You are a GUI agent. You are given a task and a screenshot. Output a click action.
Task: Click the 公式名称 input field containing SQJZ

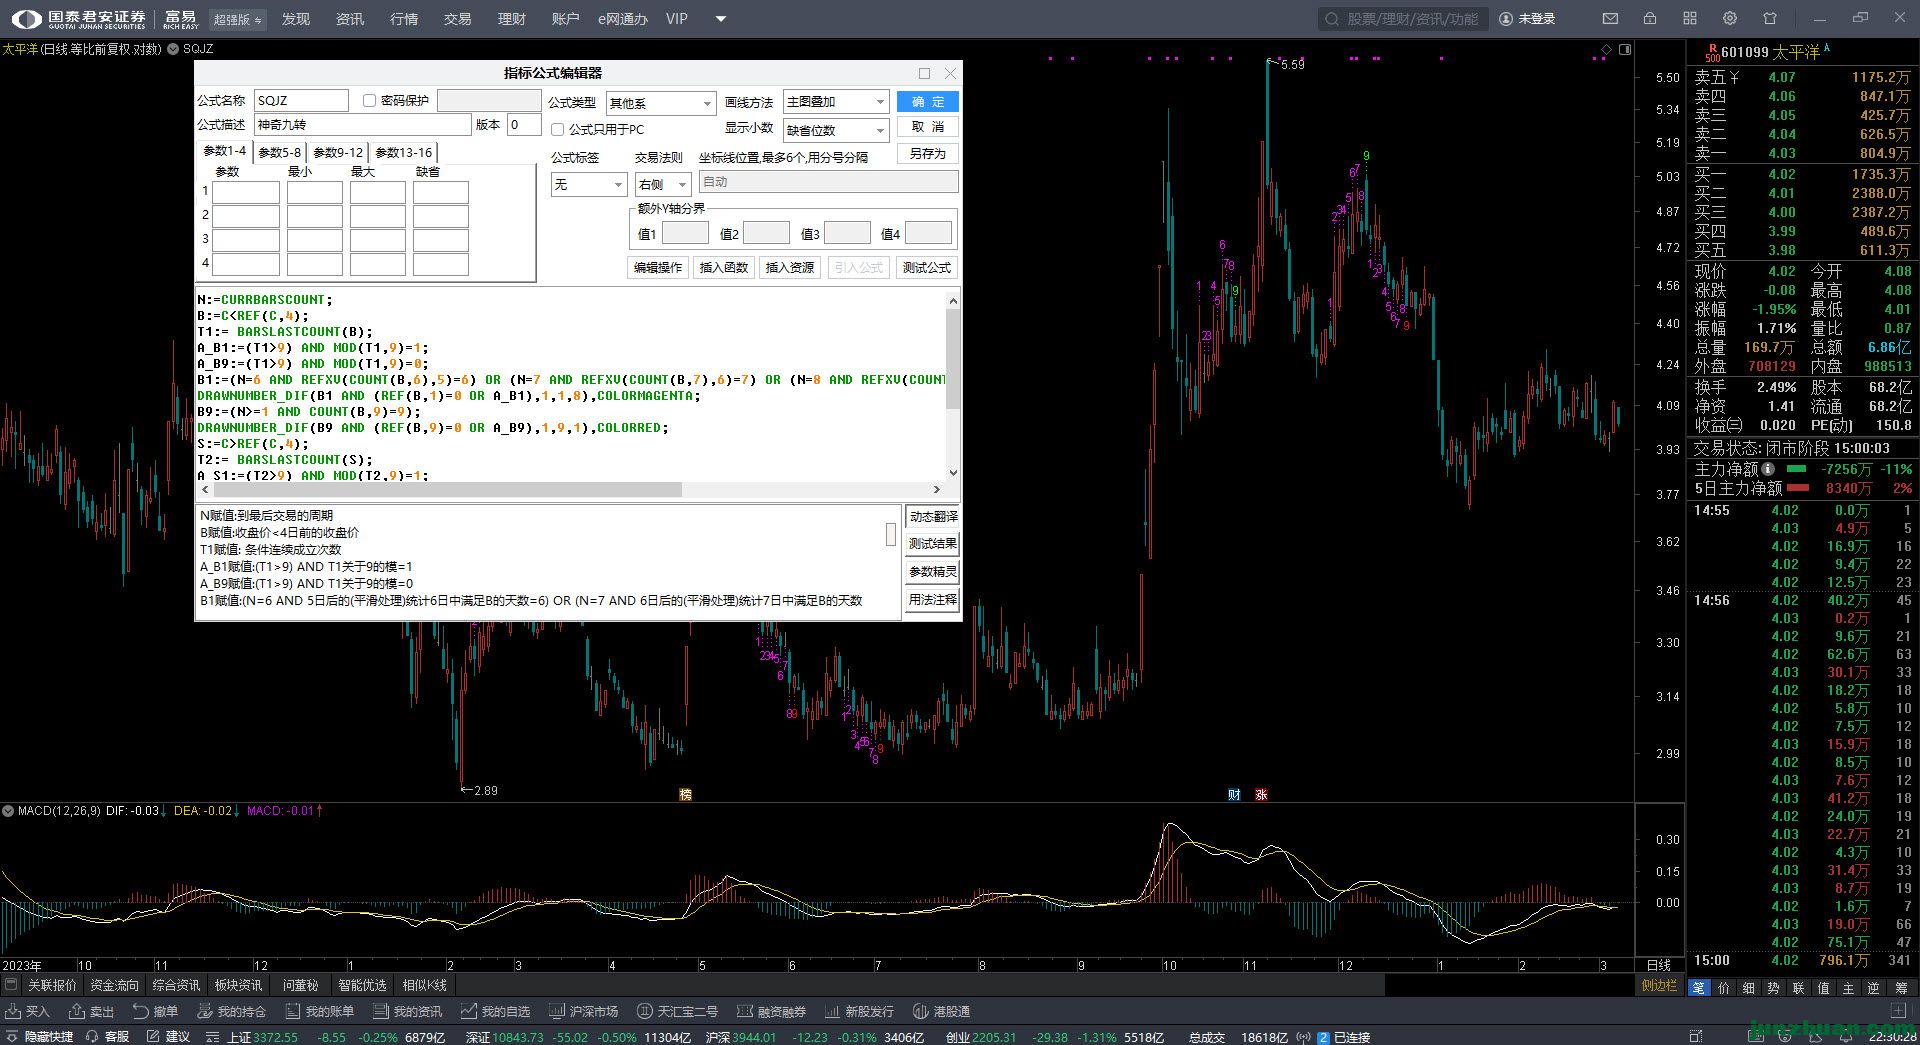pos(301,100)
